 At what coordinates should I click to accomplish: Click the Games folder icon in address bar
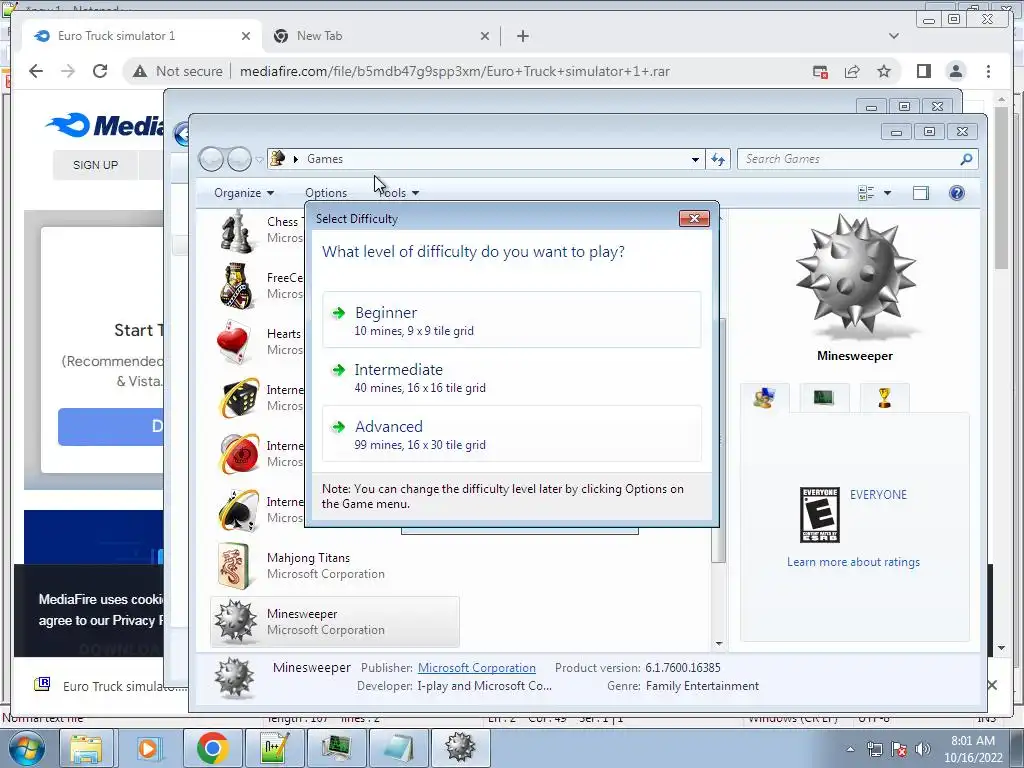tap(278, 158)
